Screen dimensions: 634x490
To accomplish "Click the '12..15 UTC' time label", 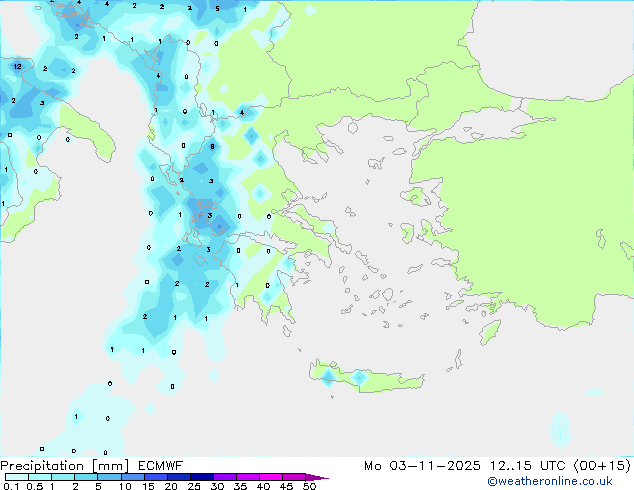I will pos(527,466).
